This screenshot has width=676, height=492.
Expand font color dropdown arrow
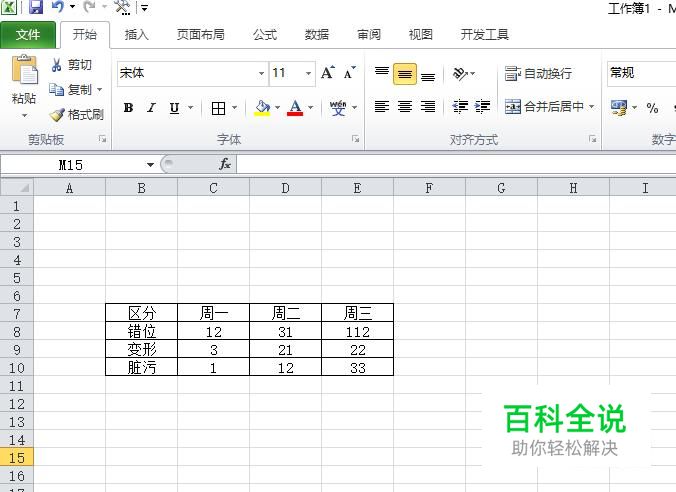coord(310,107)
